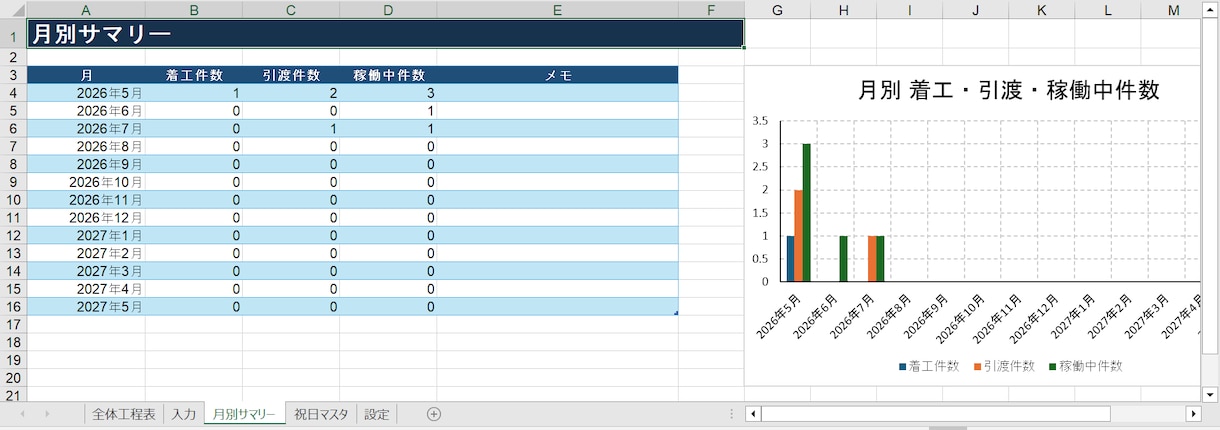The height and width of the screenshot is (430, 1220).
Task: Select row 3 header
Action: pyautogui.click(x=13, y=75)
